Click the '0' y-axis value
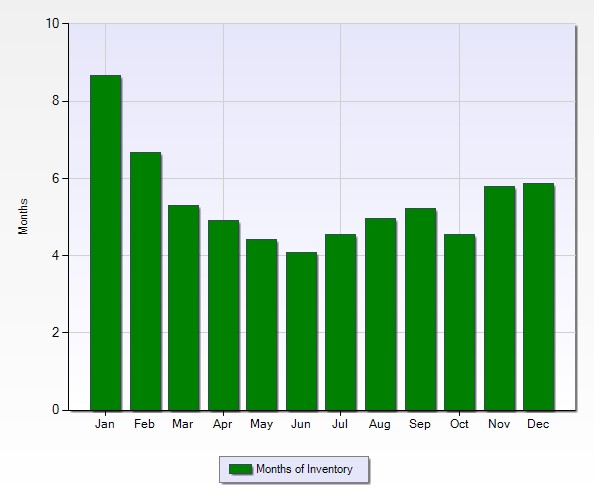The width and height of the screenshot is (597, 495). [x=56, y=410]
